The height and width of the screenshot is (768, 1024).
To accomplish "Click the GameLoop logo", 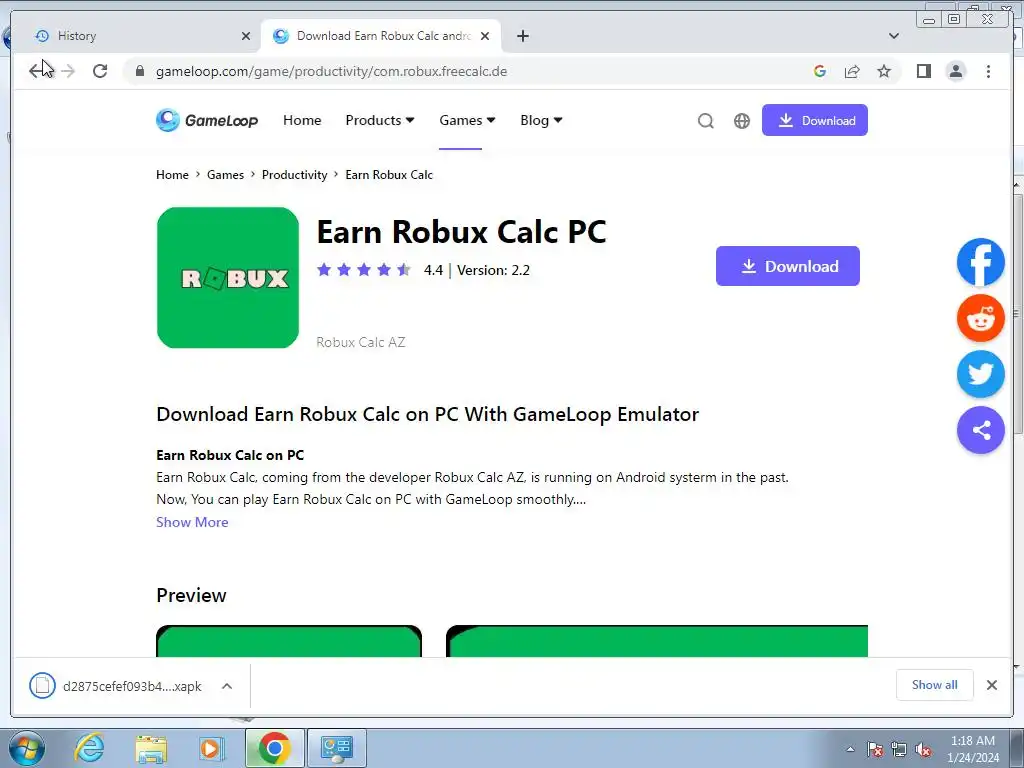I will (x=207, y=120).
